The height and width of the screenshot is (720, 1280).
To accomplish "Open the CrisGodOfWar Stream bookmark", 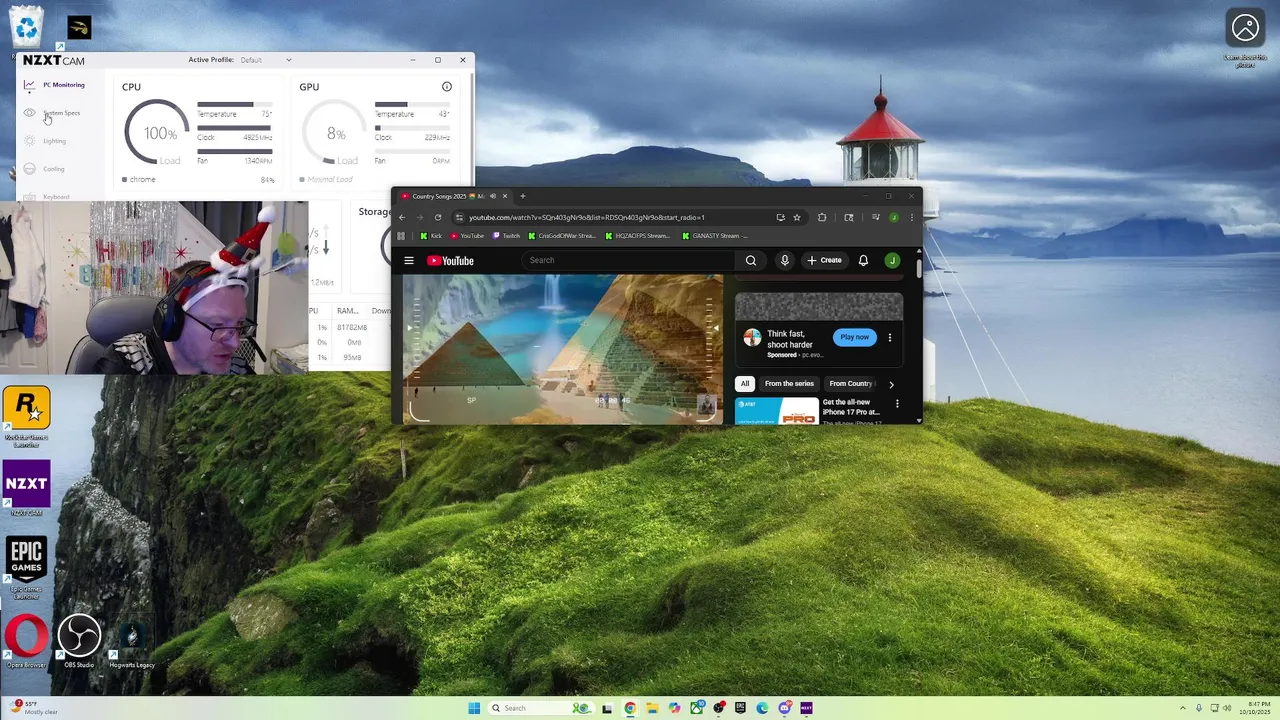I will point(562,236).
